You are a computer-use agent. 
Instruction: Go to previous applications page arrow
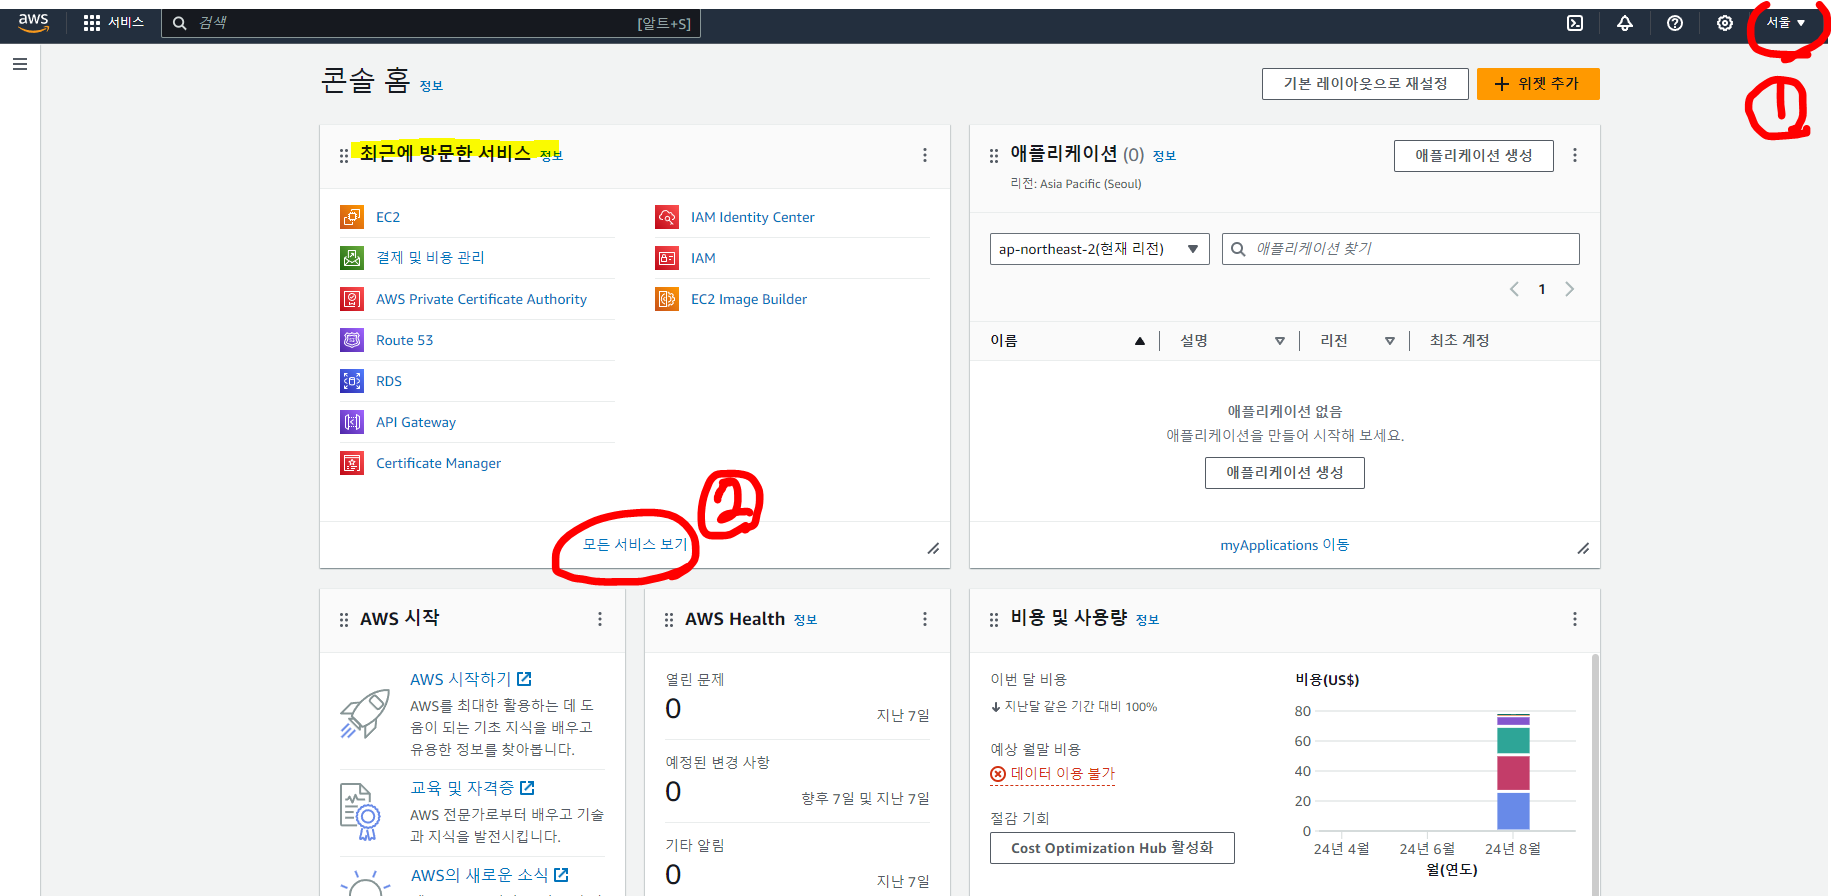tap(1514, 289)
